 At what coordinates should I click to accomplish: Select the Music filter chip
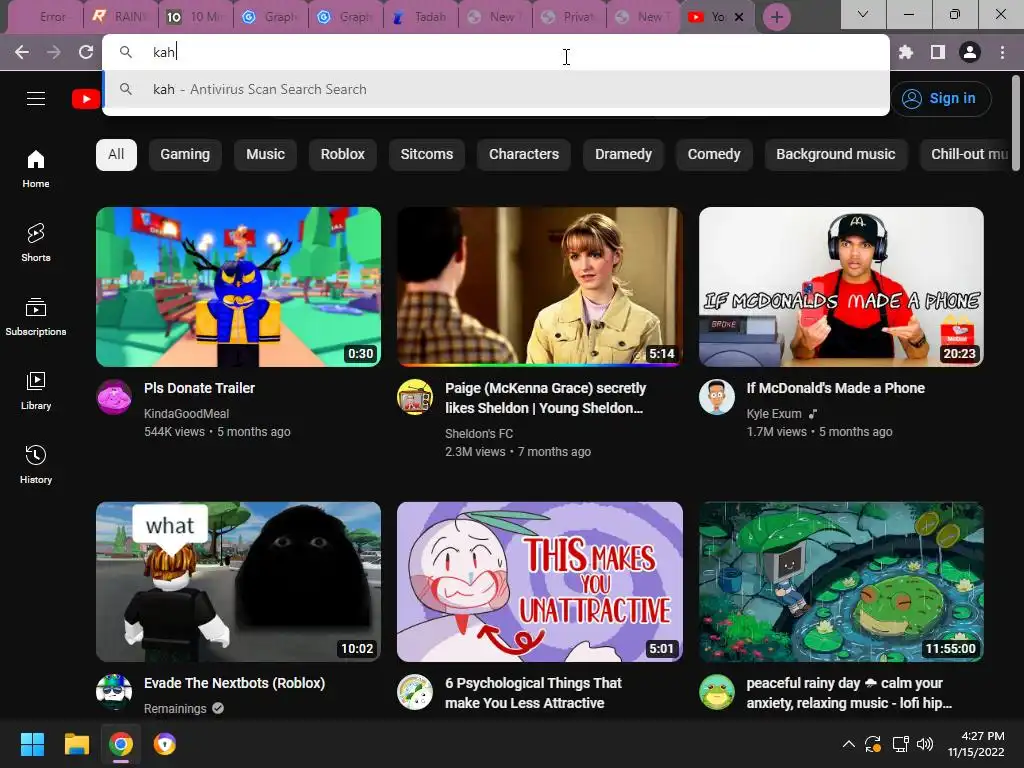click(x=265, y=155)
